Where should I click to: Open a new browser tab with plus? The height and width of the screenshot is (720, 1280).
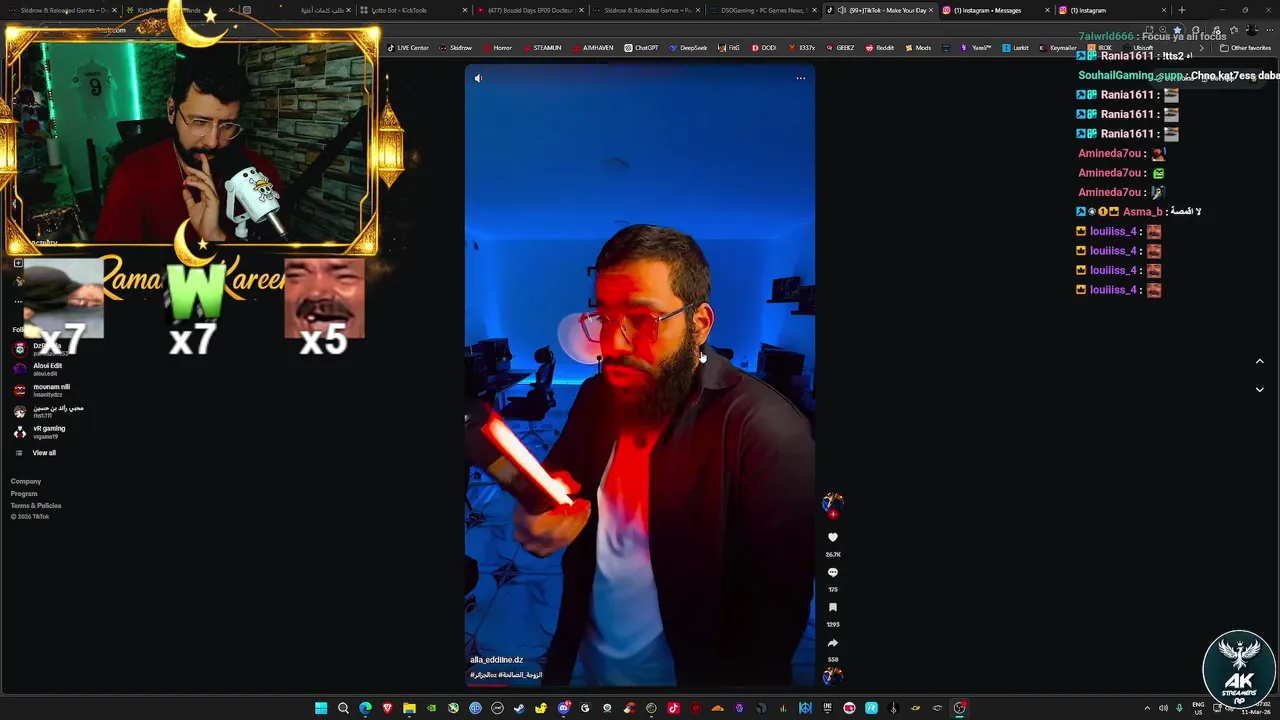pos(1182,10)
